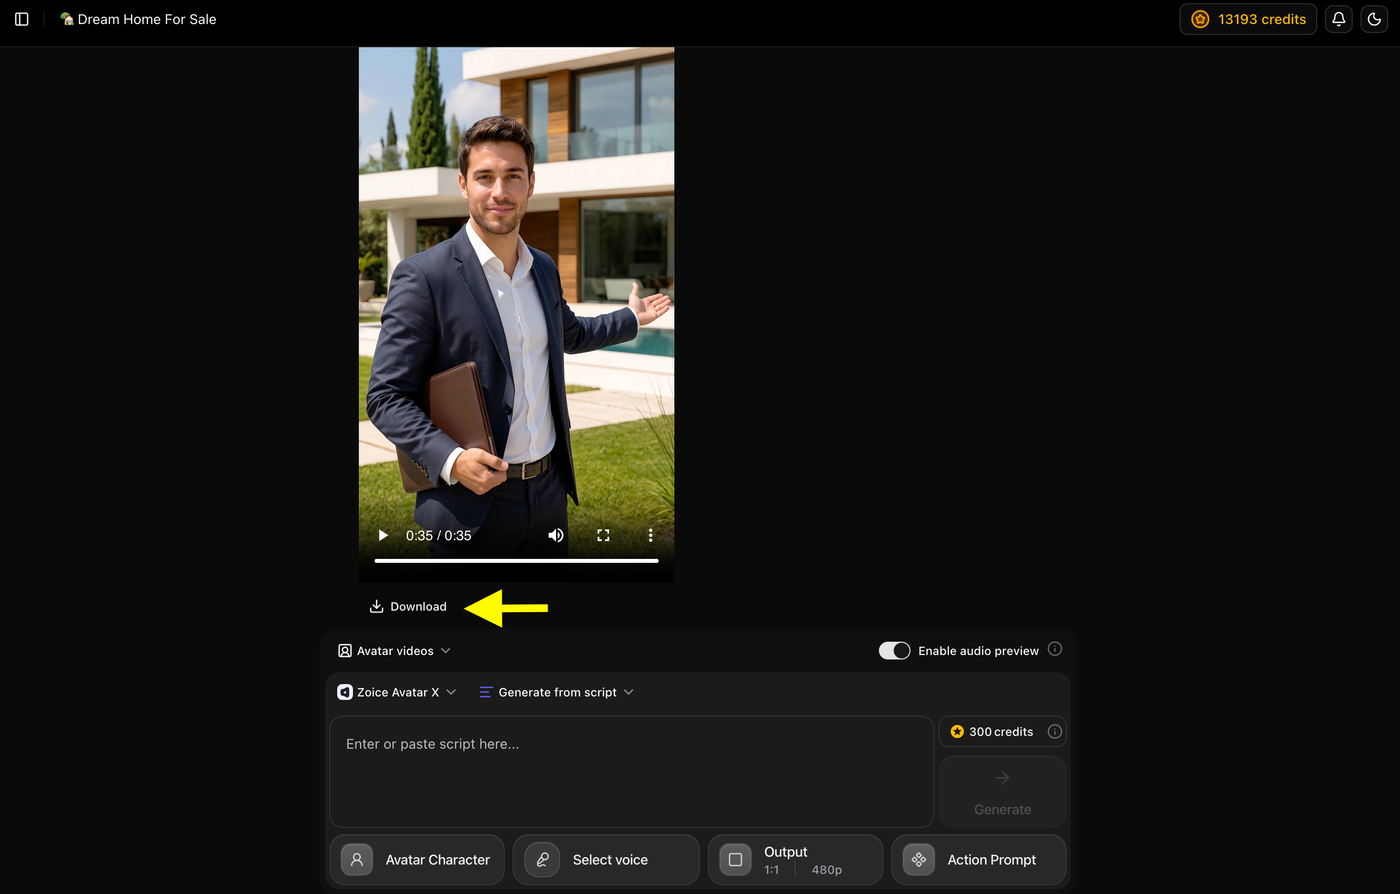Seek on the video progress bar
The image size is (1400, 894).
click(x=516, y=561)
